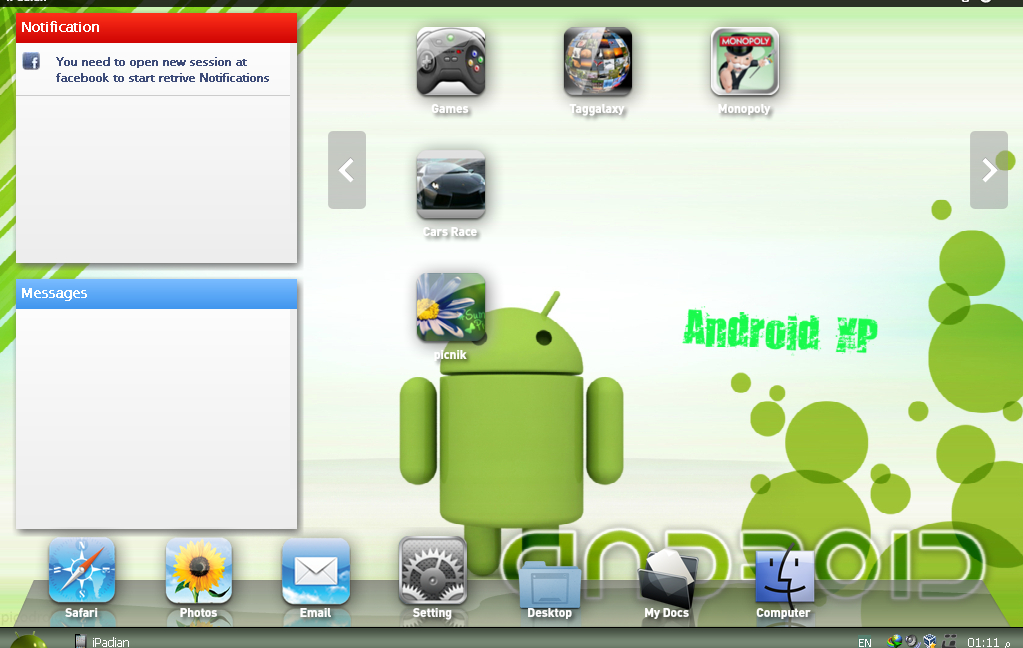Open Photos sunflower icon in dock
The width and height of the screenshot is (1023, 648).
198,570
